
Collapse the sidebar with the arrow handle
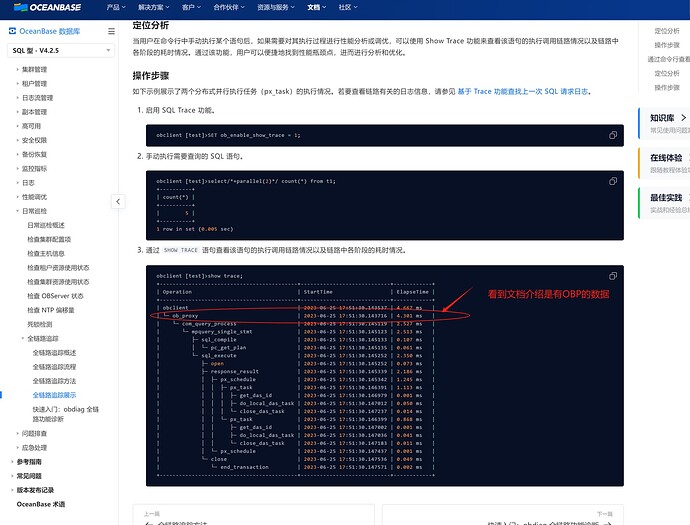118,202
